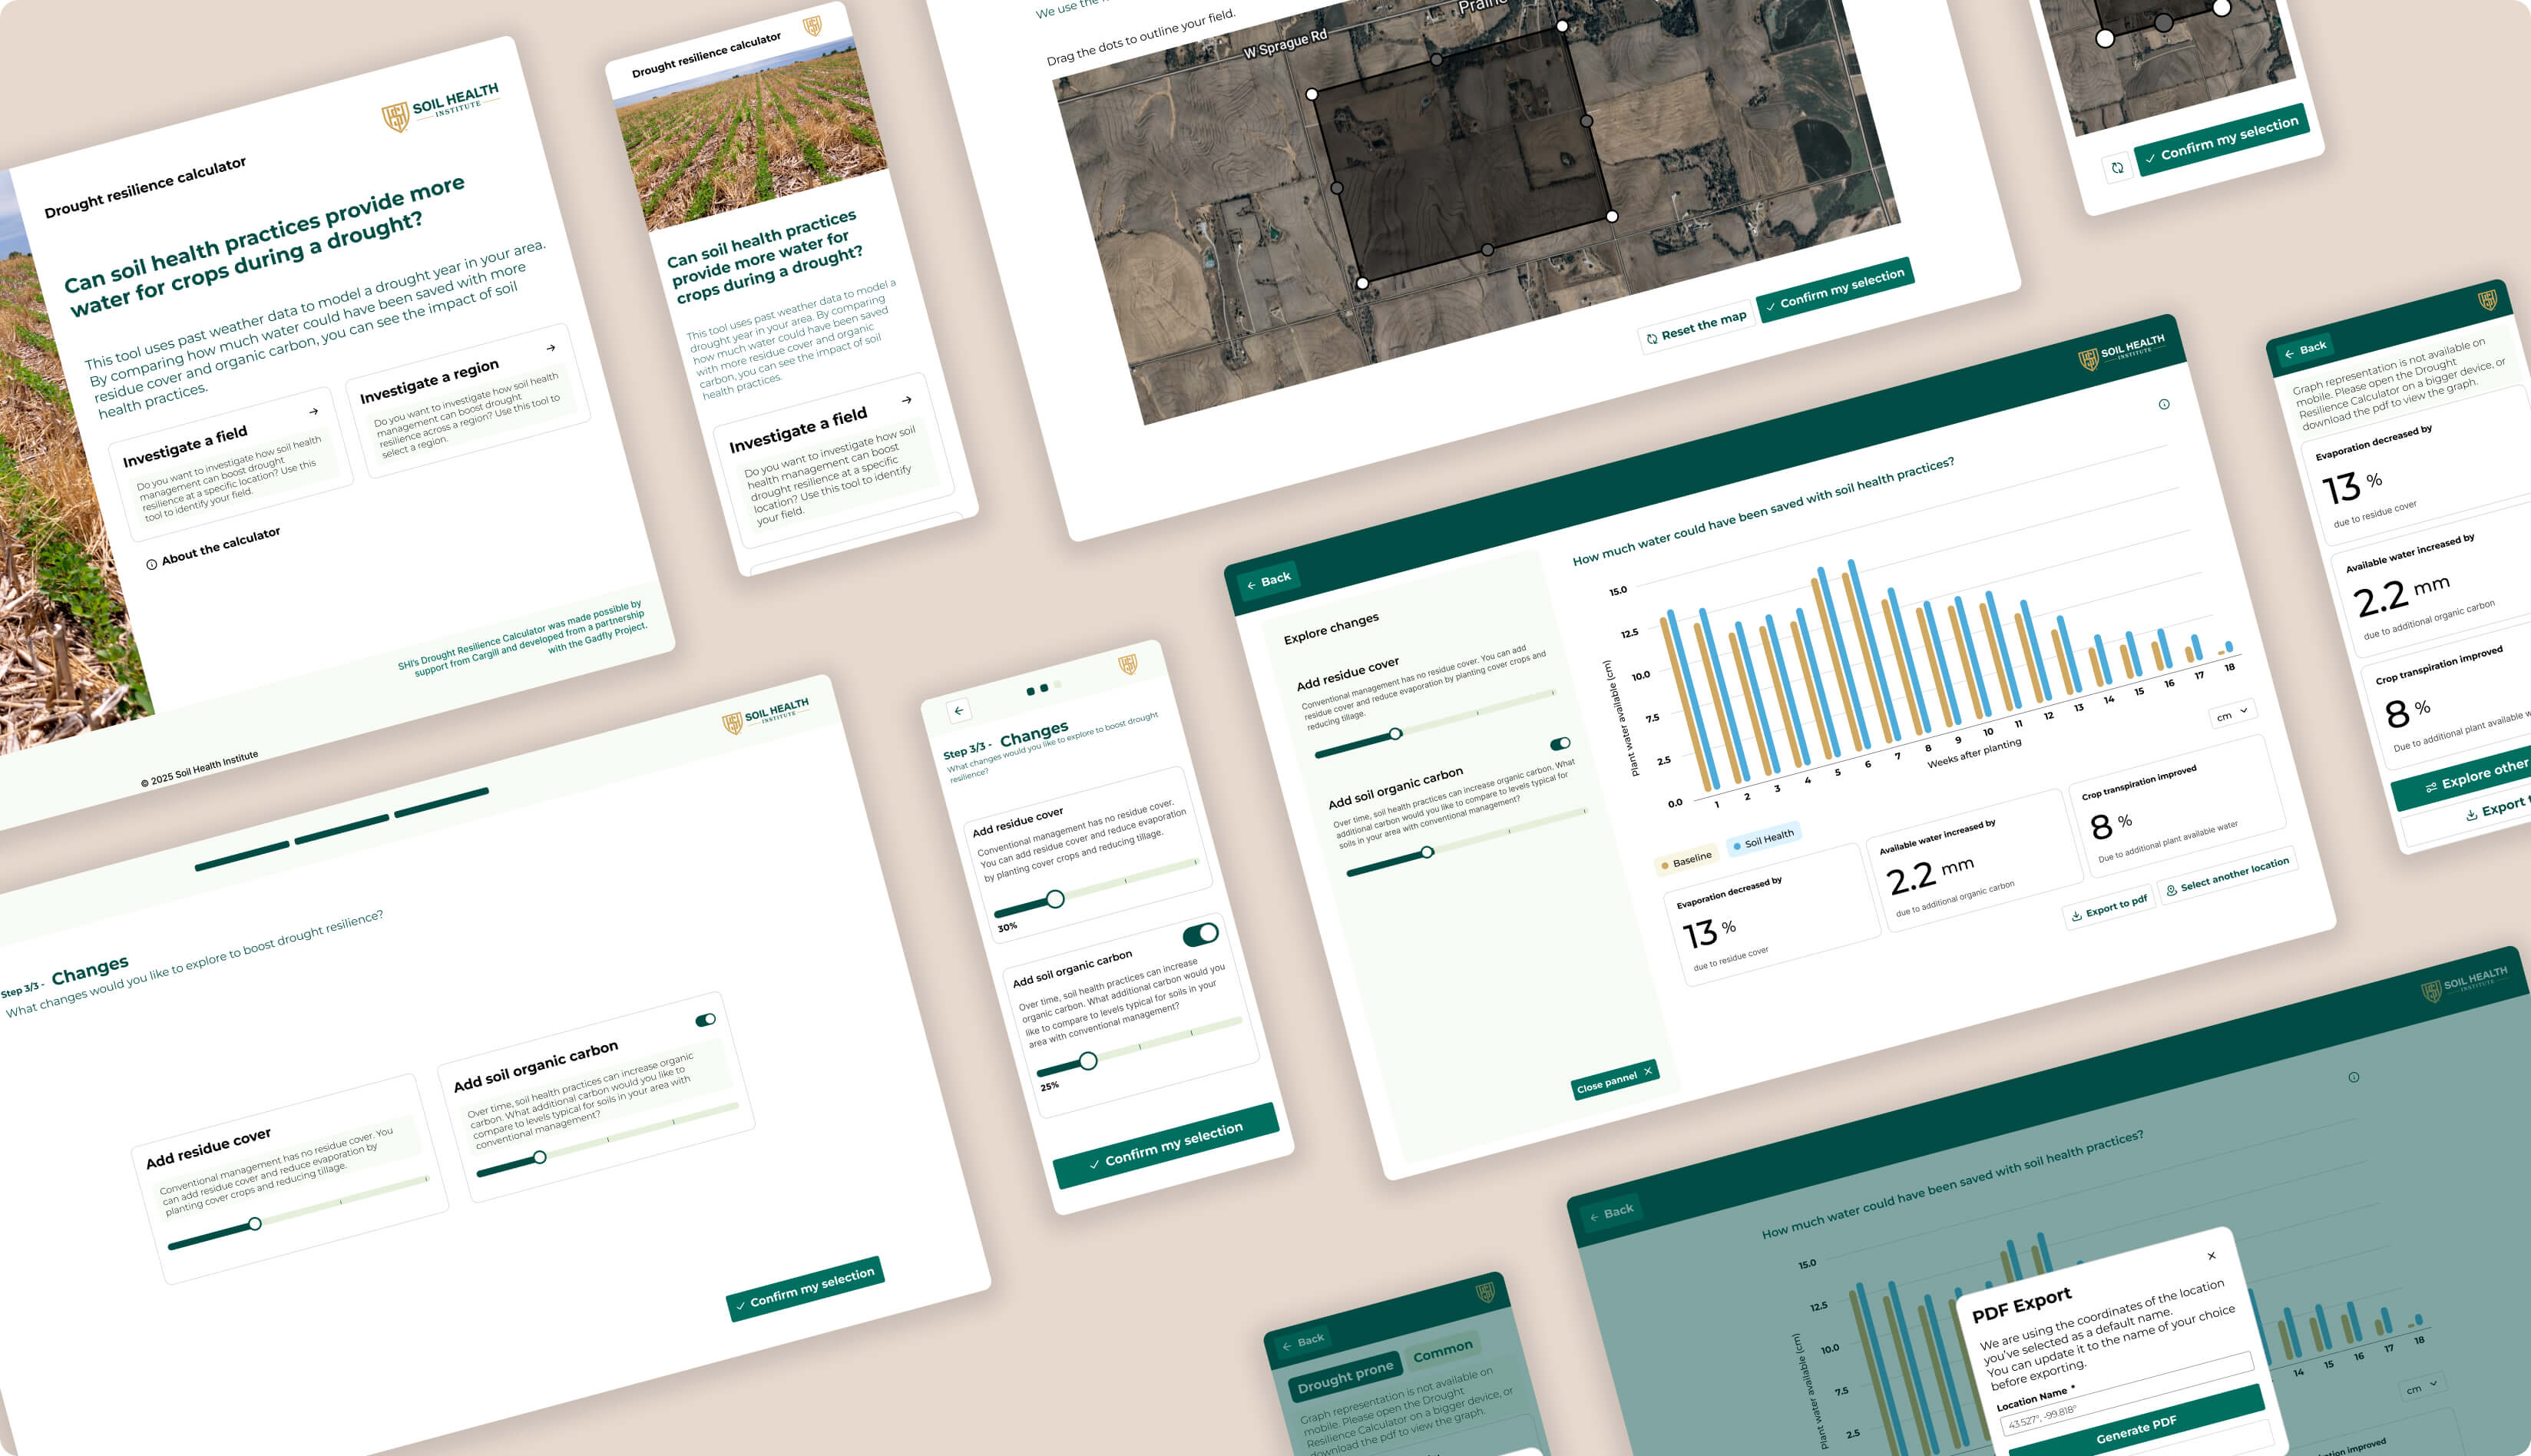
Task: Click the arrow on the mobile Investigate a field card
Action: pos(907,400)
